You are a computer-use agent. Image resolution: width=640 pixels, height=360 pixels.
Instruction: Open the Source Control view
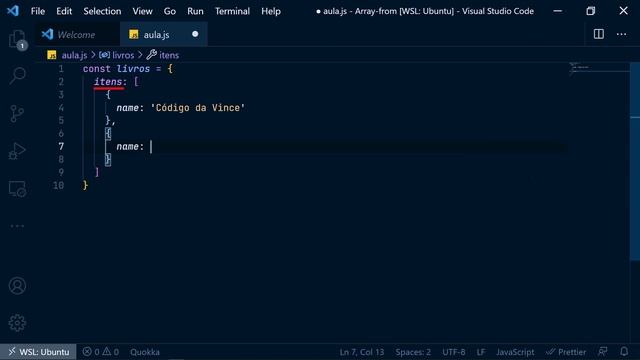(x=17, y=114)
